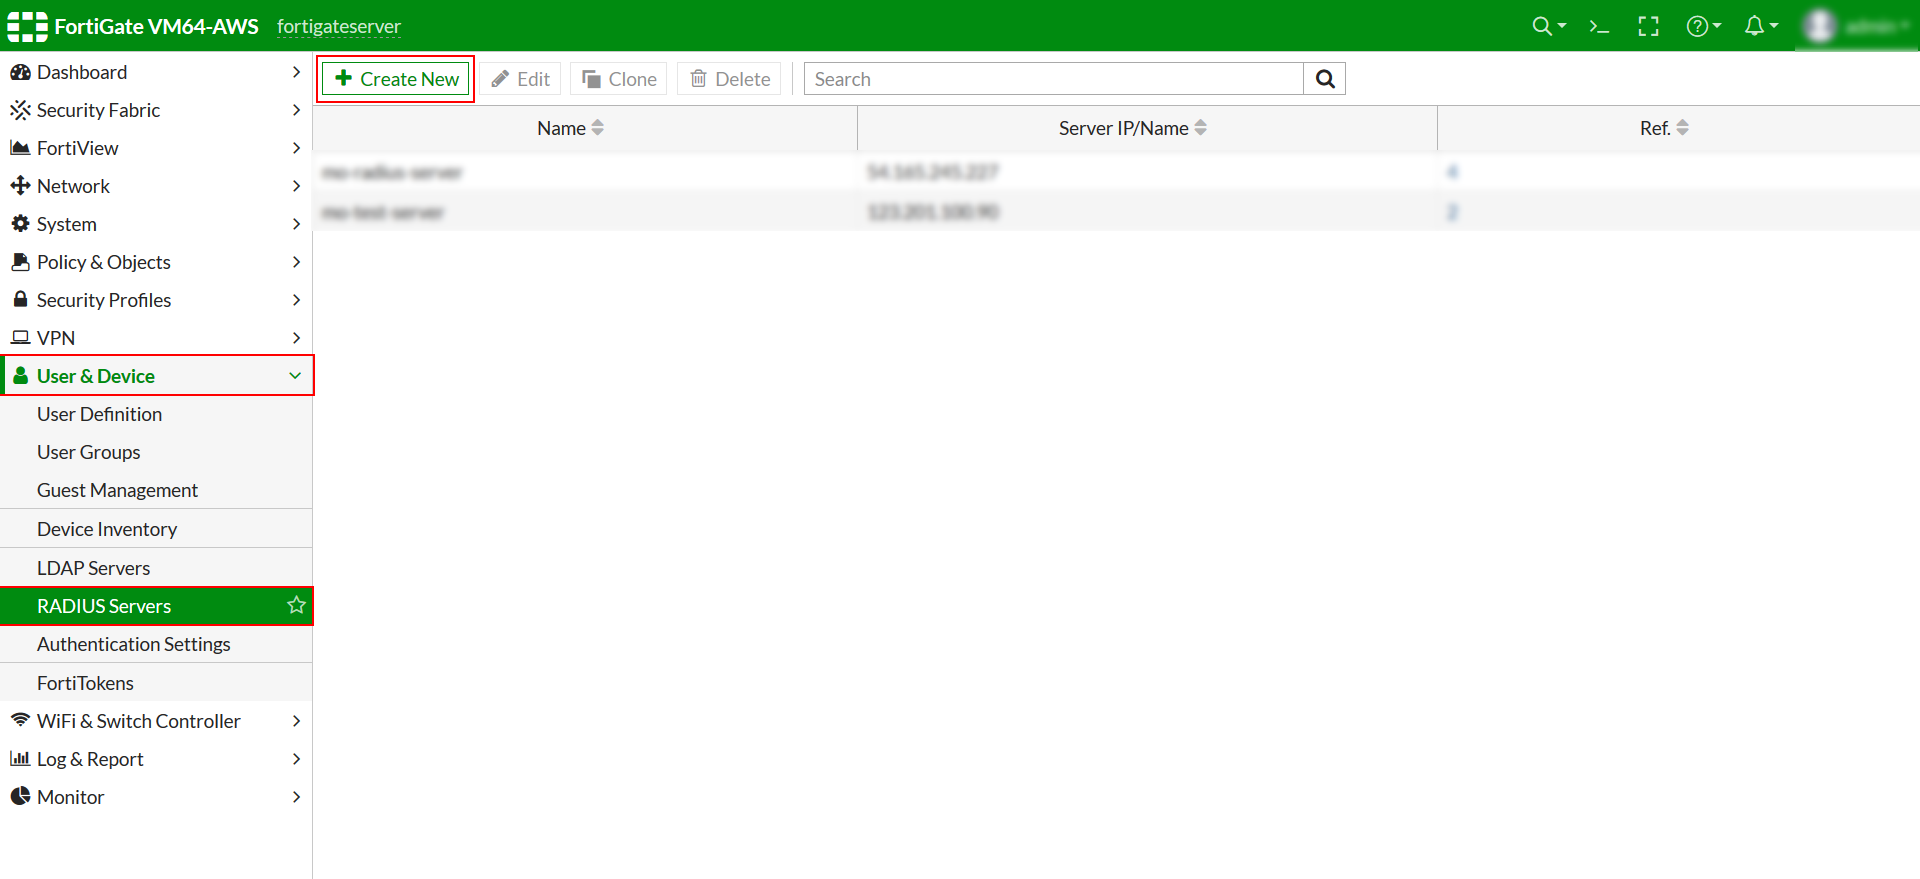Viewport: 1920px width, 879px height.
Task: Expand the Monitor chevron
Action: tap(296, 796)
